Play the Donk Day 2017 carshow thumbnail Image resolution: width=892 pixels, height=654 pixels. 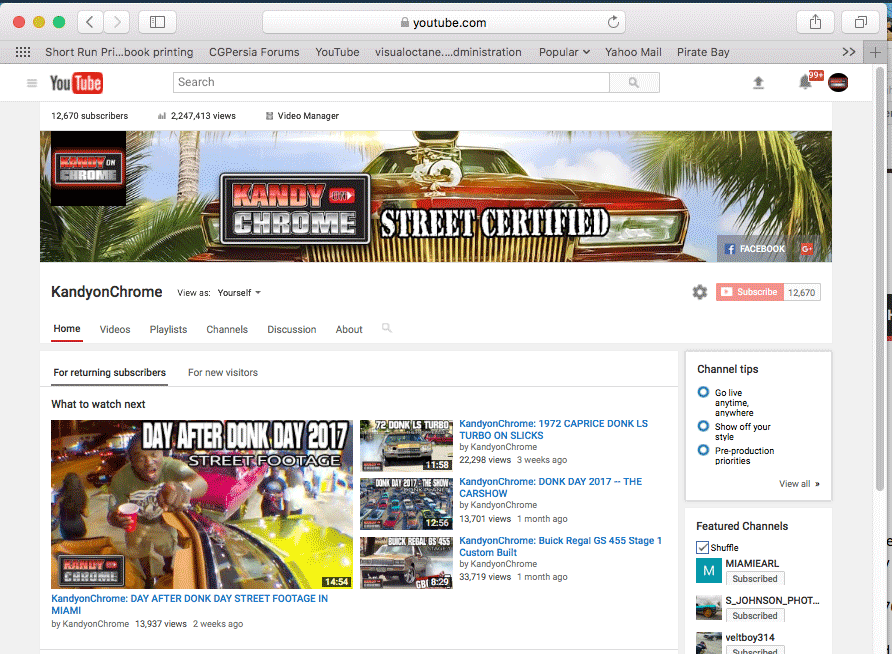tap(406, 504)
